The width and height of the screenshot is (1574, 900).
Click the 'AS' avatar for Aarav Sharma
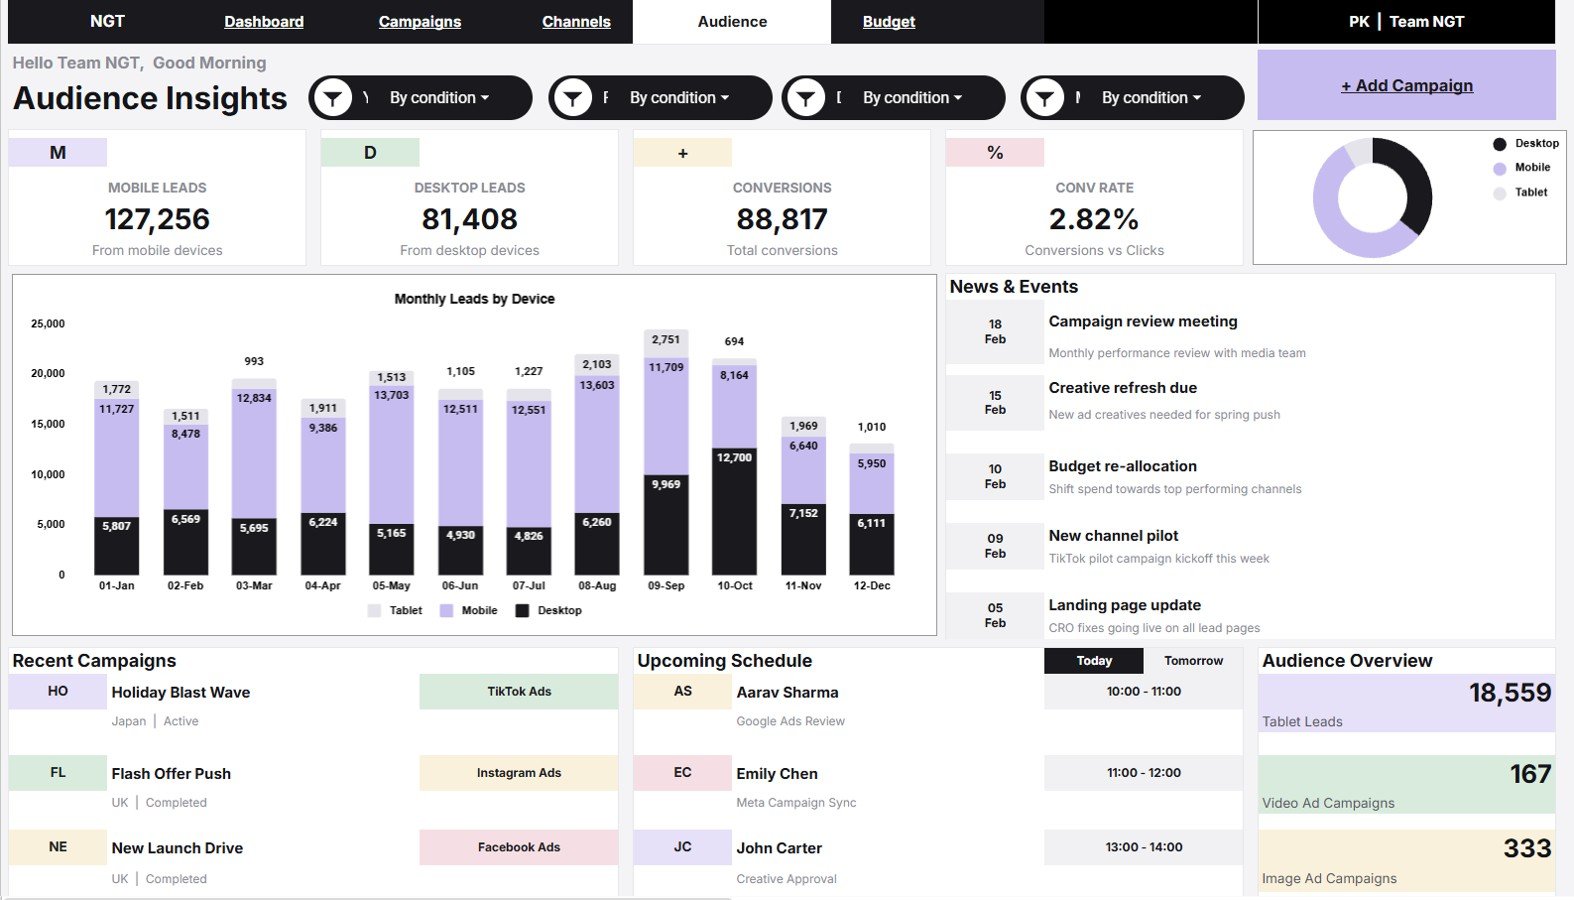tap(683, 691)
